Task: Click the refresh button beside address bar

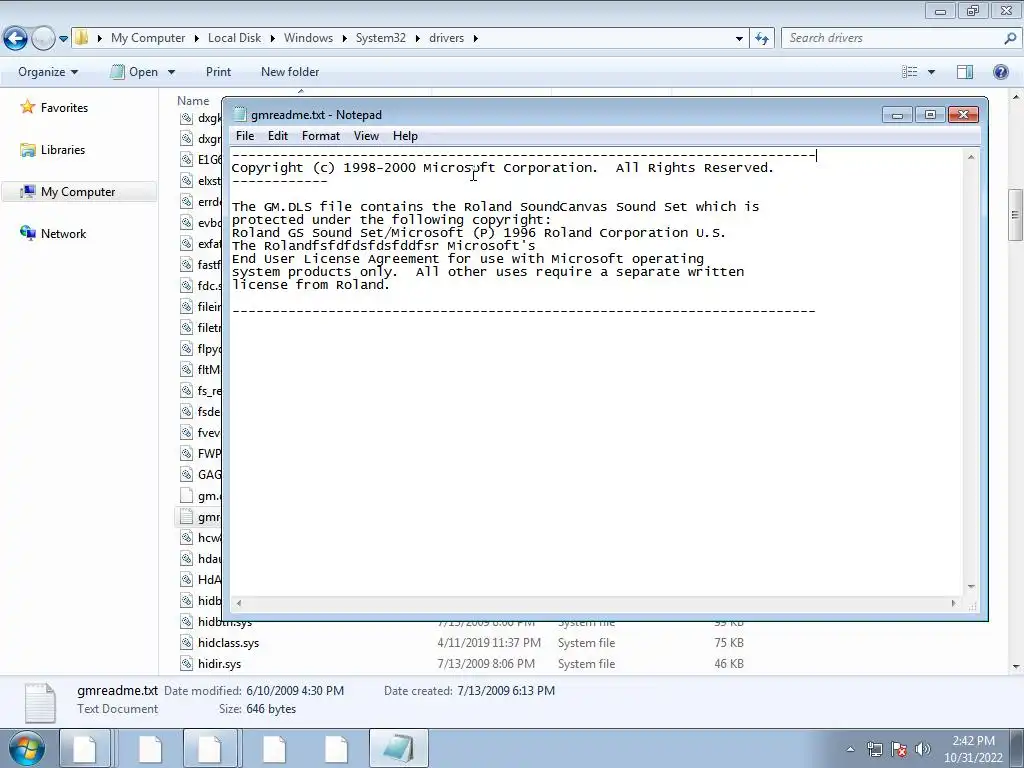Action: point(762,39)
